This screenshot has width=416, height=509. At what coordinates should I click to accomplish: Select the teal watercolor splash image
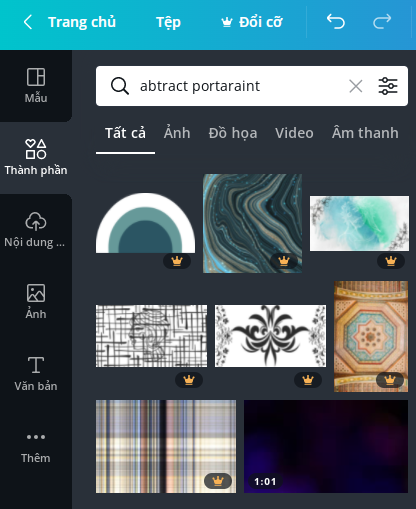pos(359,223)
